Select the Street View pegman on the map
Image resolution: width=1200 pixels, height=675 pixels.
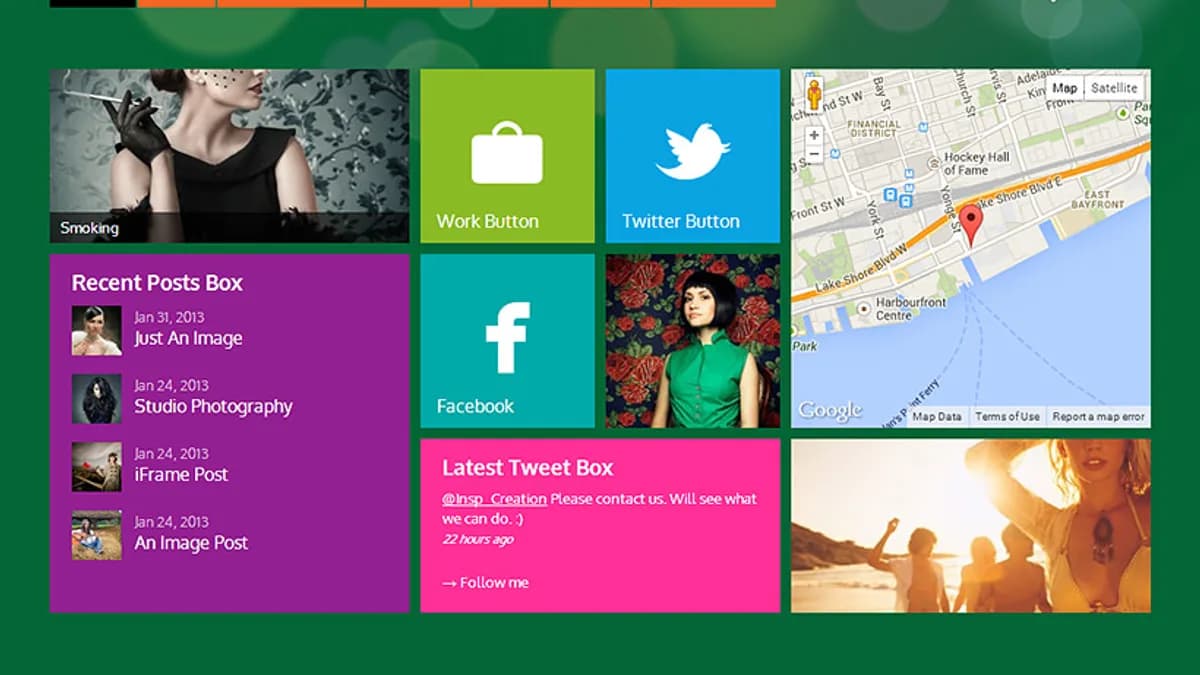pos(814,95)
